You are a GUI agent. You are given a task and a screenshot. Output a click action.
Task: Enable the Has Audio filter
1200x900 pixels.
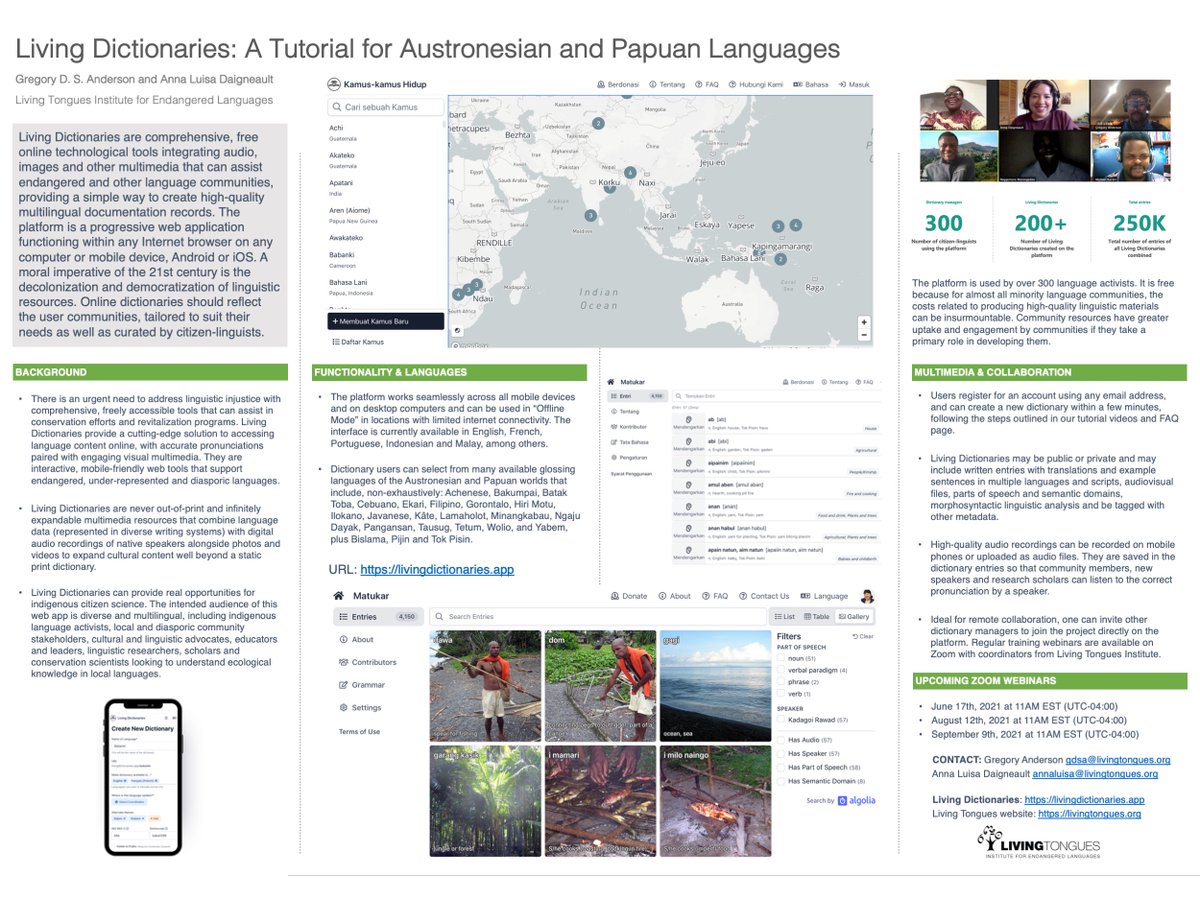coord(782,739)
